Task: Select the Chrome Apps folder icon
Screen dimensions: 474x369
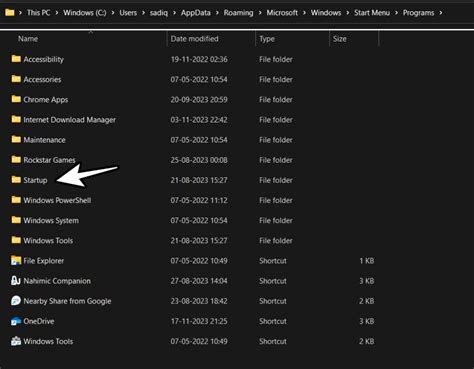Action: click(16, 99)
